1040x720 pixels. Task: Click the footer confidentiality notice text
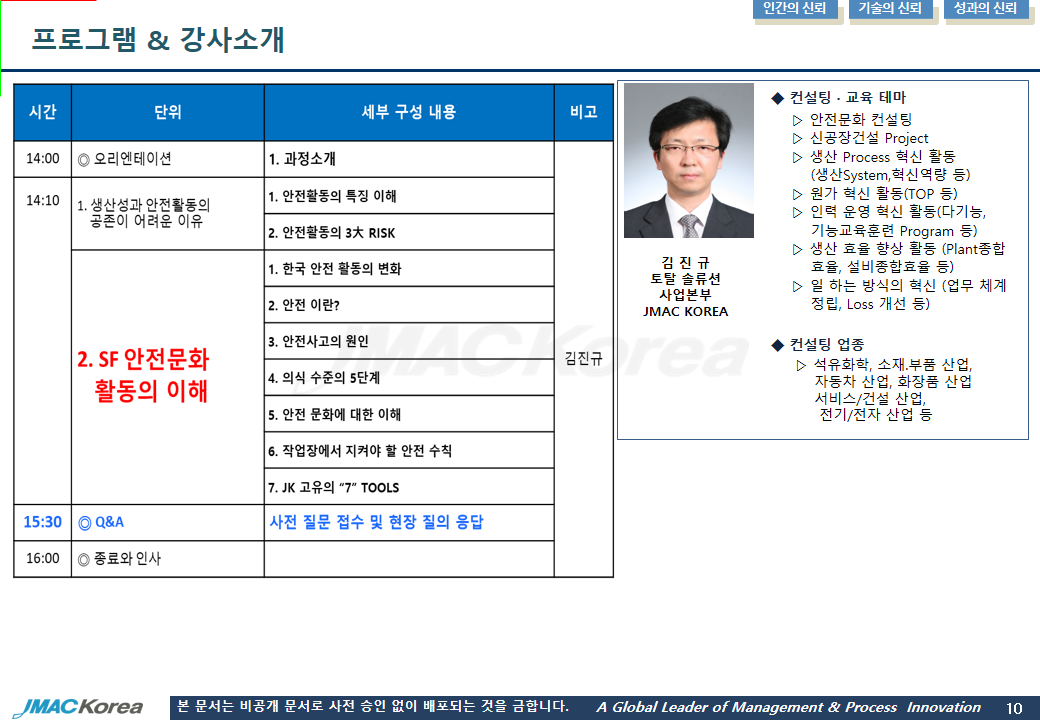tap(373, 706)
